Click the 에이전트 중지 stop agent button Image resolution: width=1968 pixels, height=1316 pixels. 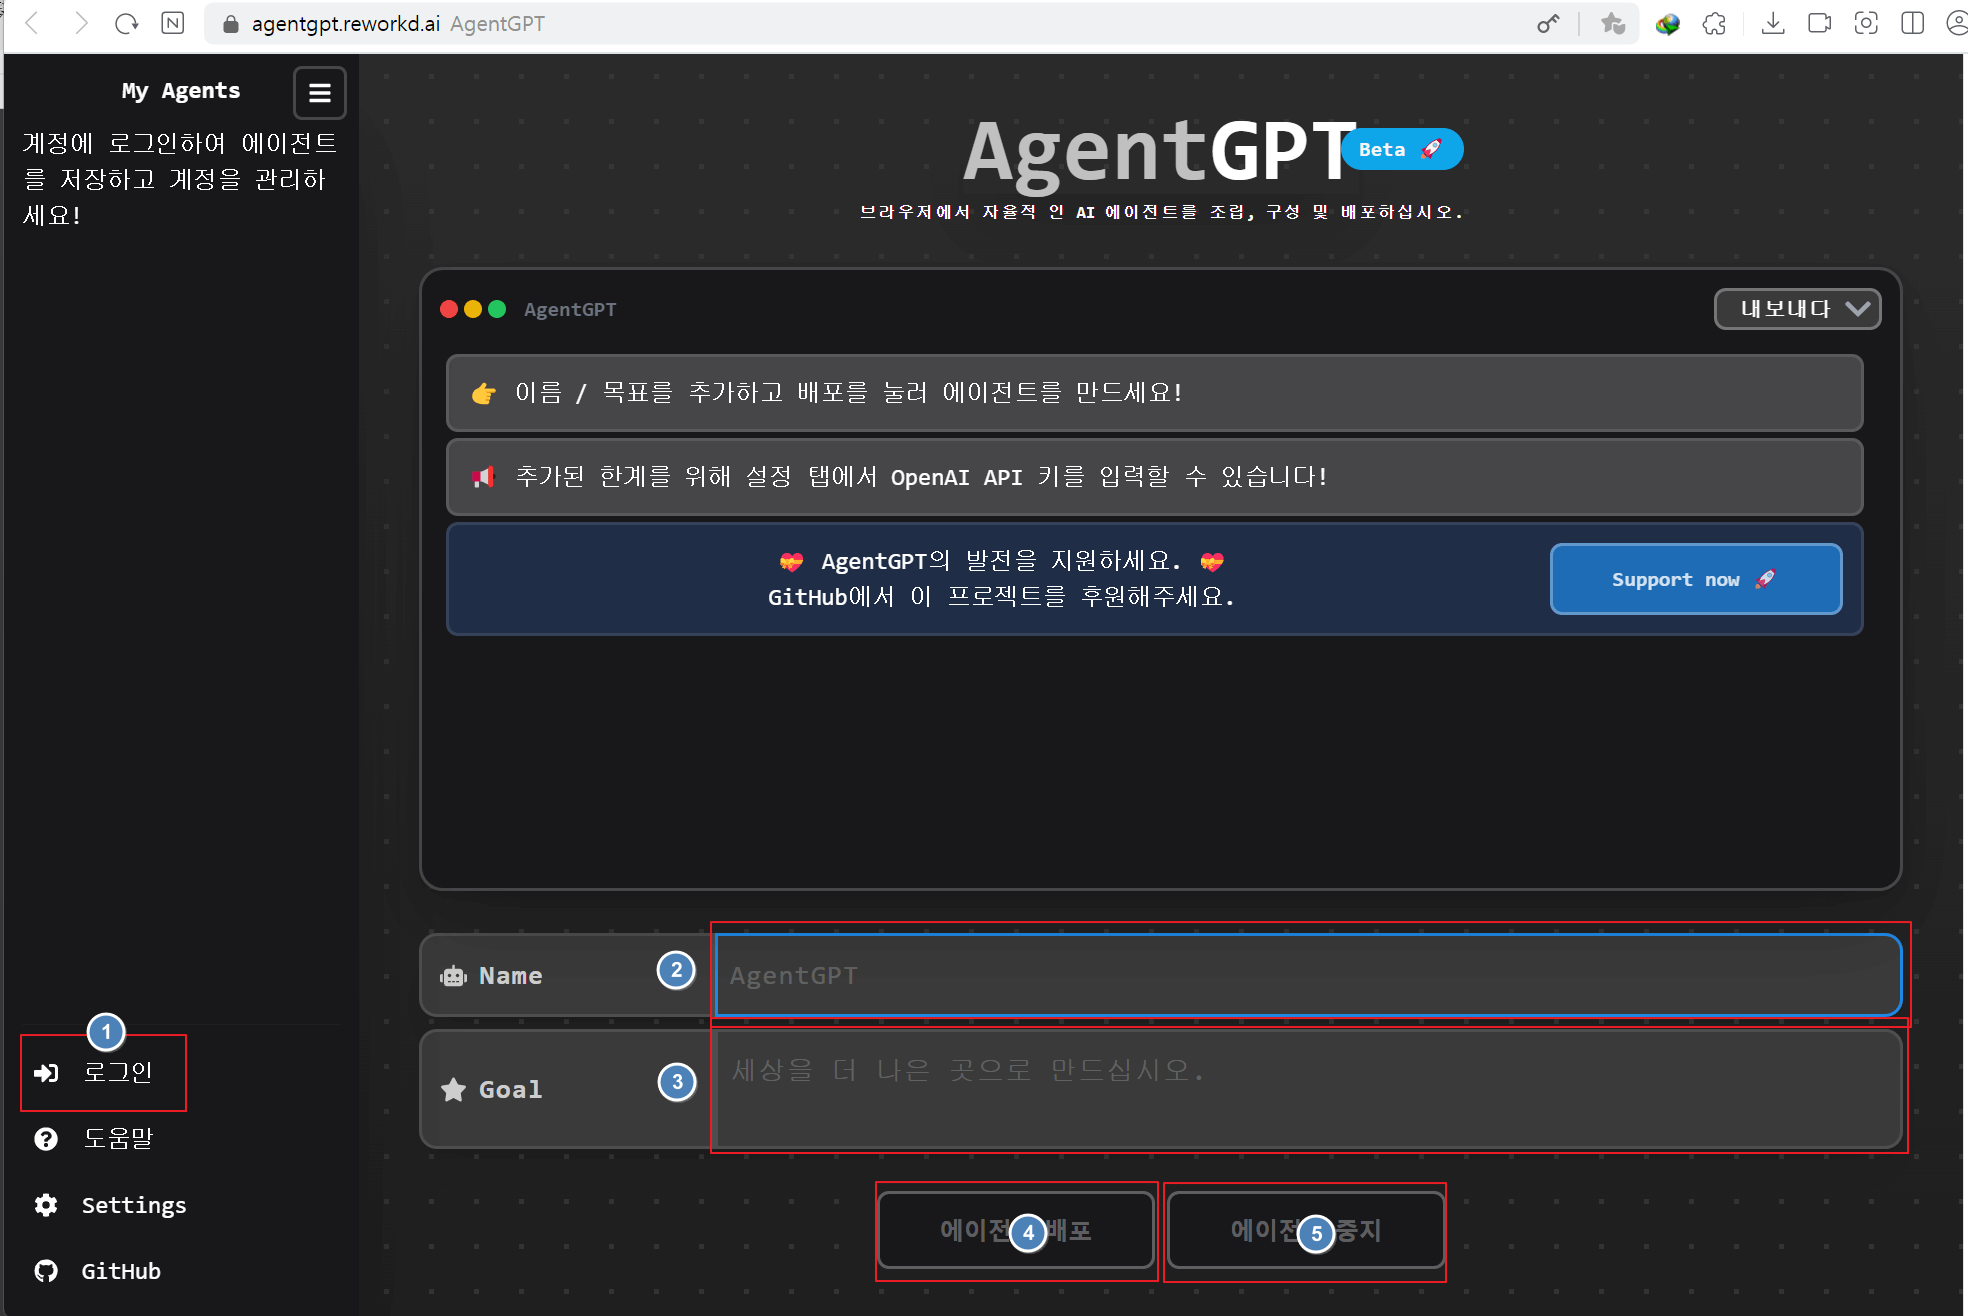click(x=1305, y=1231)
